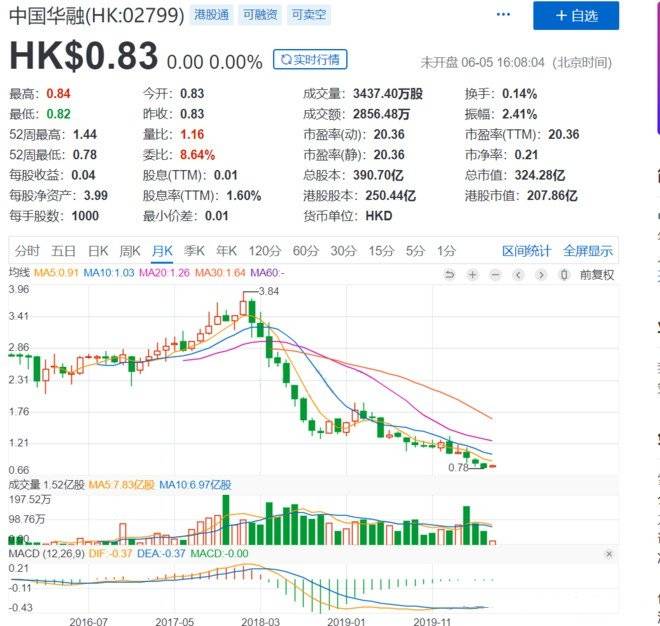The height and width of the screenshot is (626, 660).
Task: Click the 港股通 tag
Action: pyautogui.click(x=211, y=15)
